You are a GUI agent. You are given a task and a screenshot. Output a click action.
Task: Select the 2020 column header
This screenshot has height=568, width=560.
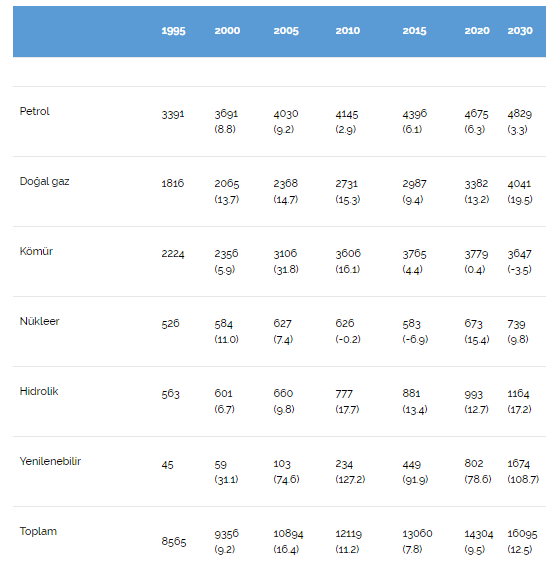pyautogui.click(x=477, y=31)
